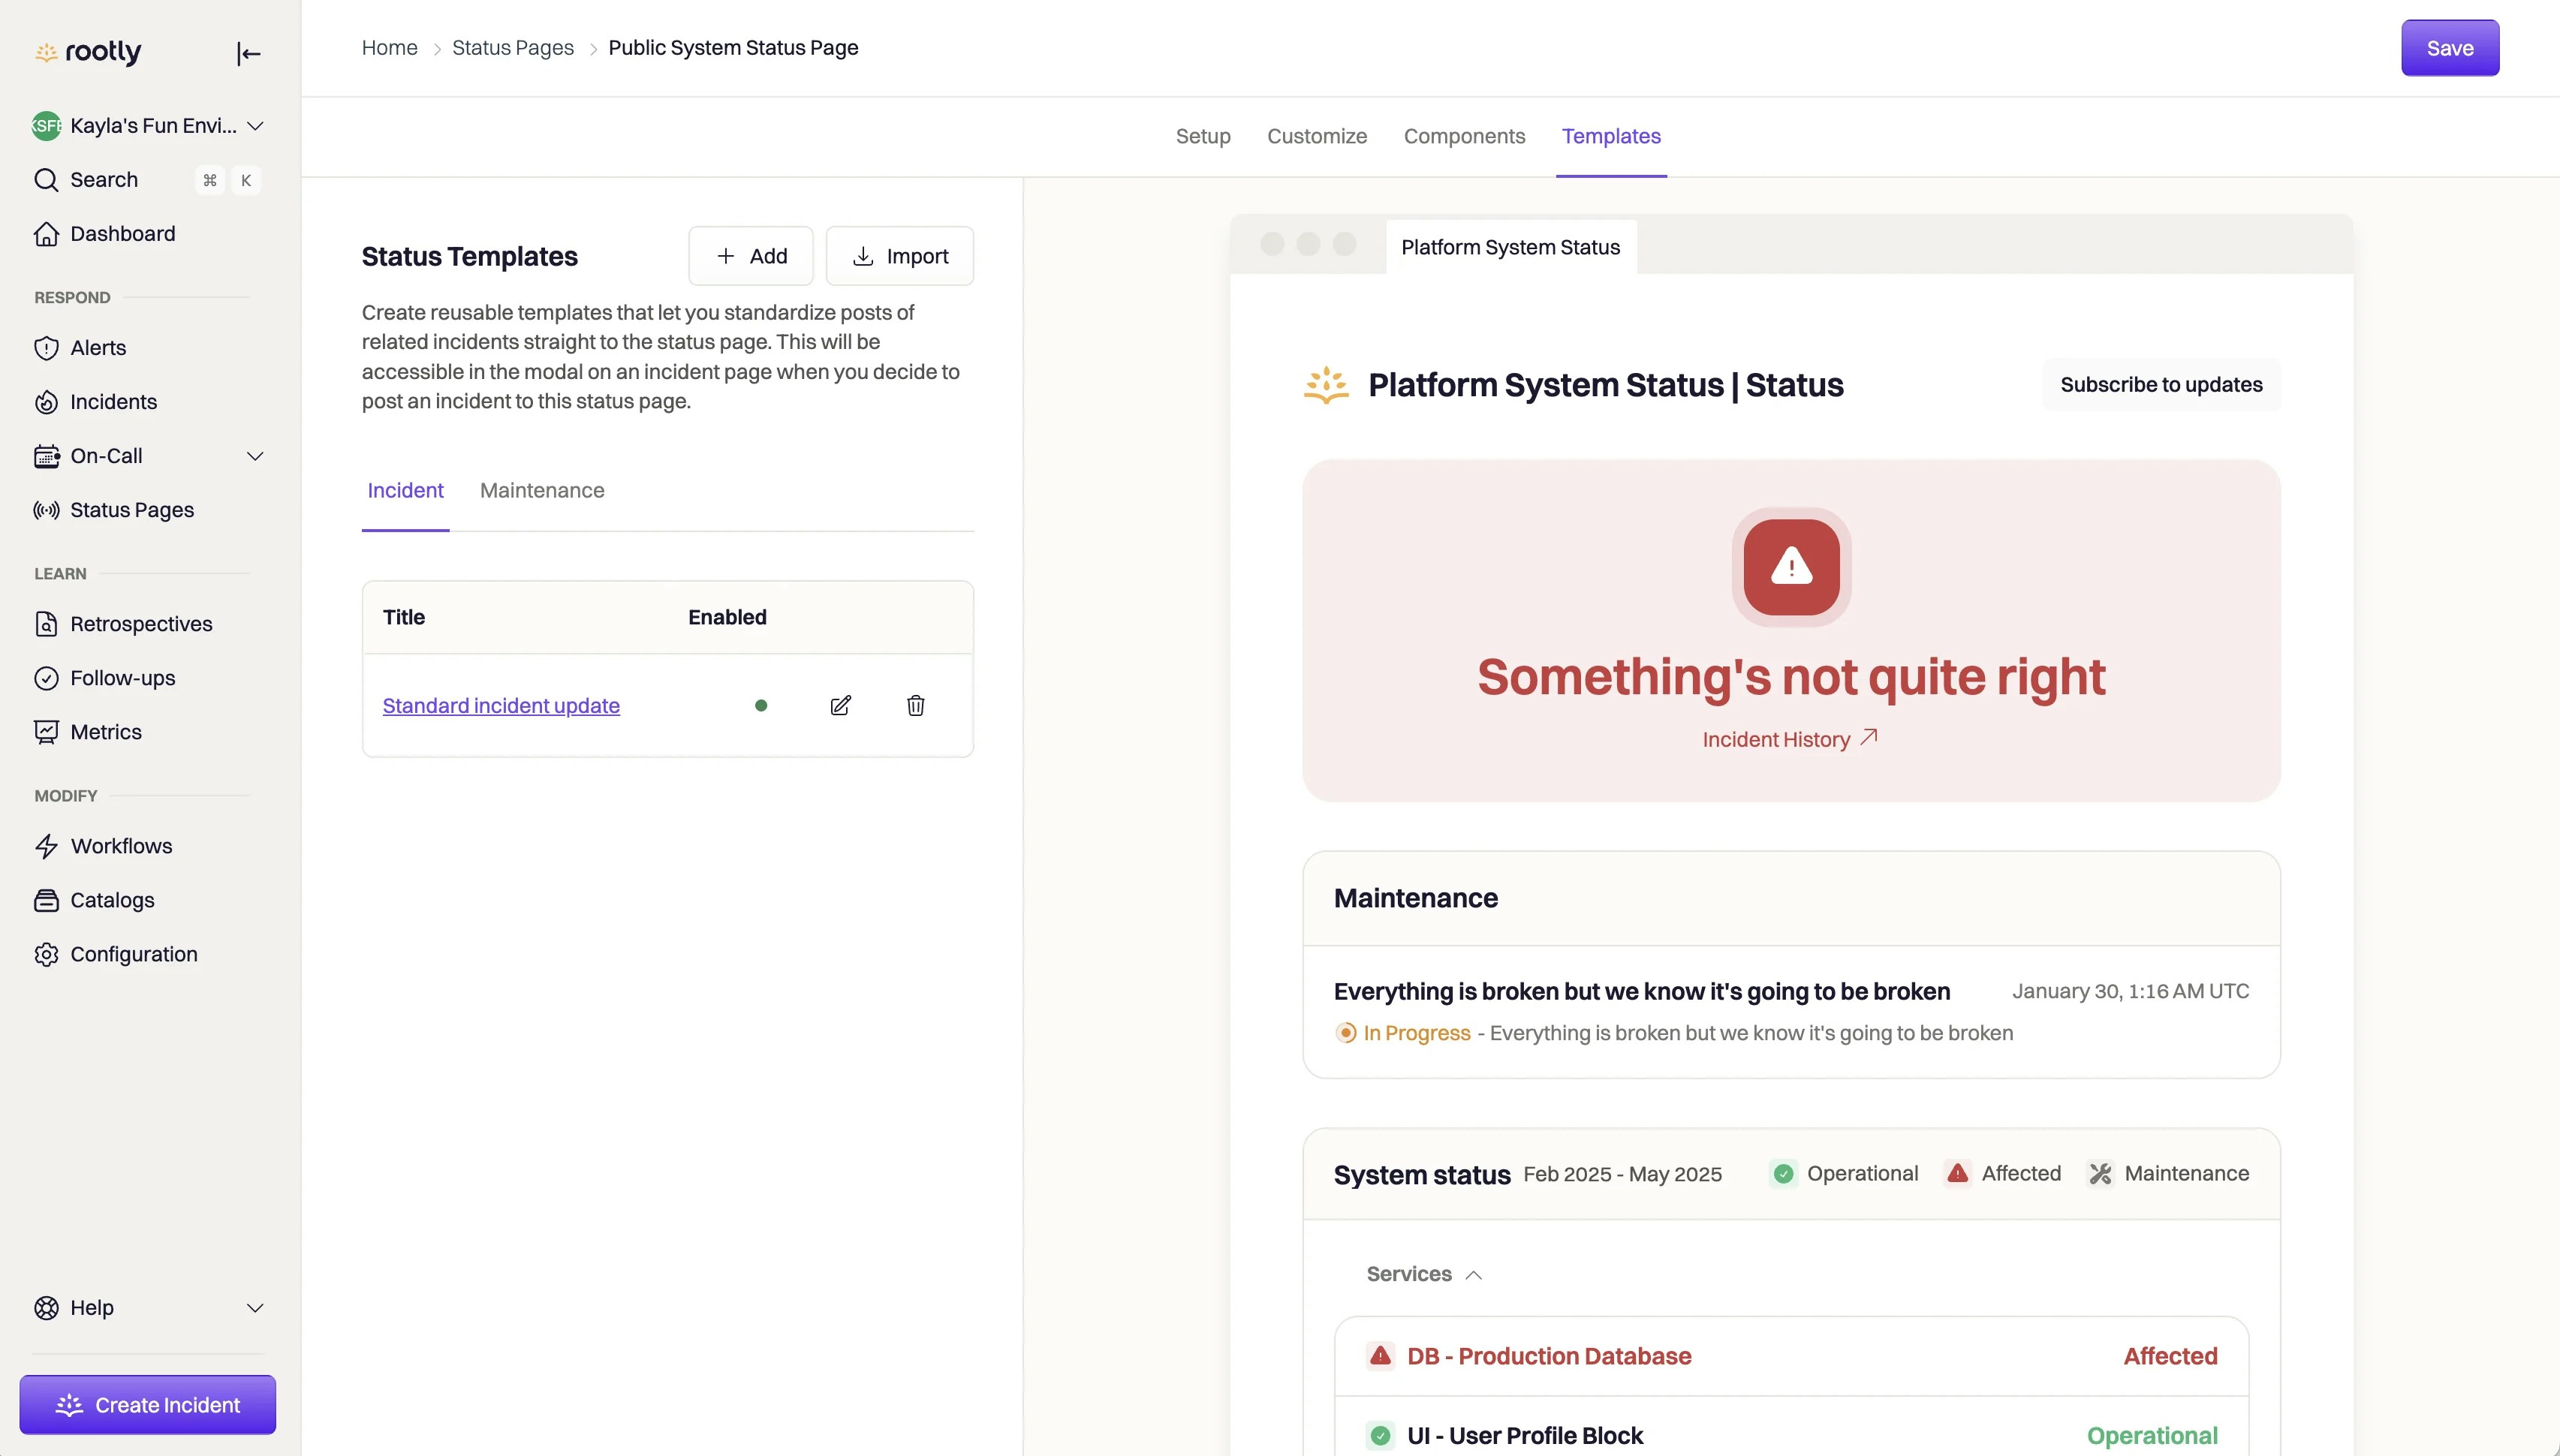The width and height of the screenshot is (2560, 1456).
Task: Click the Save button
Action: pos(2450,48)
